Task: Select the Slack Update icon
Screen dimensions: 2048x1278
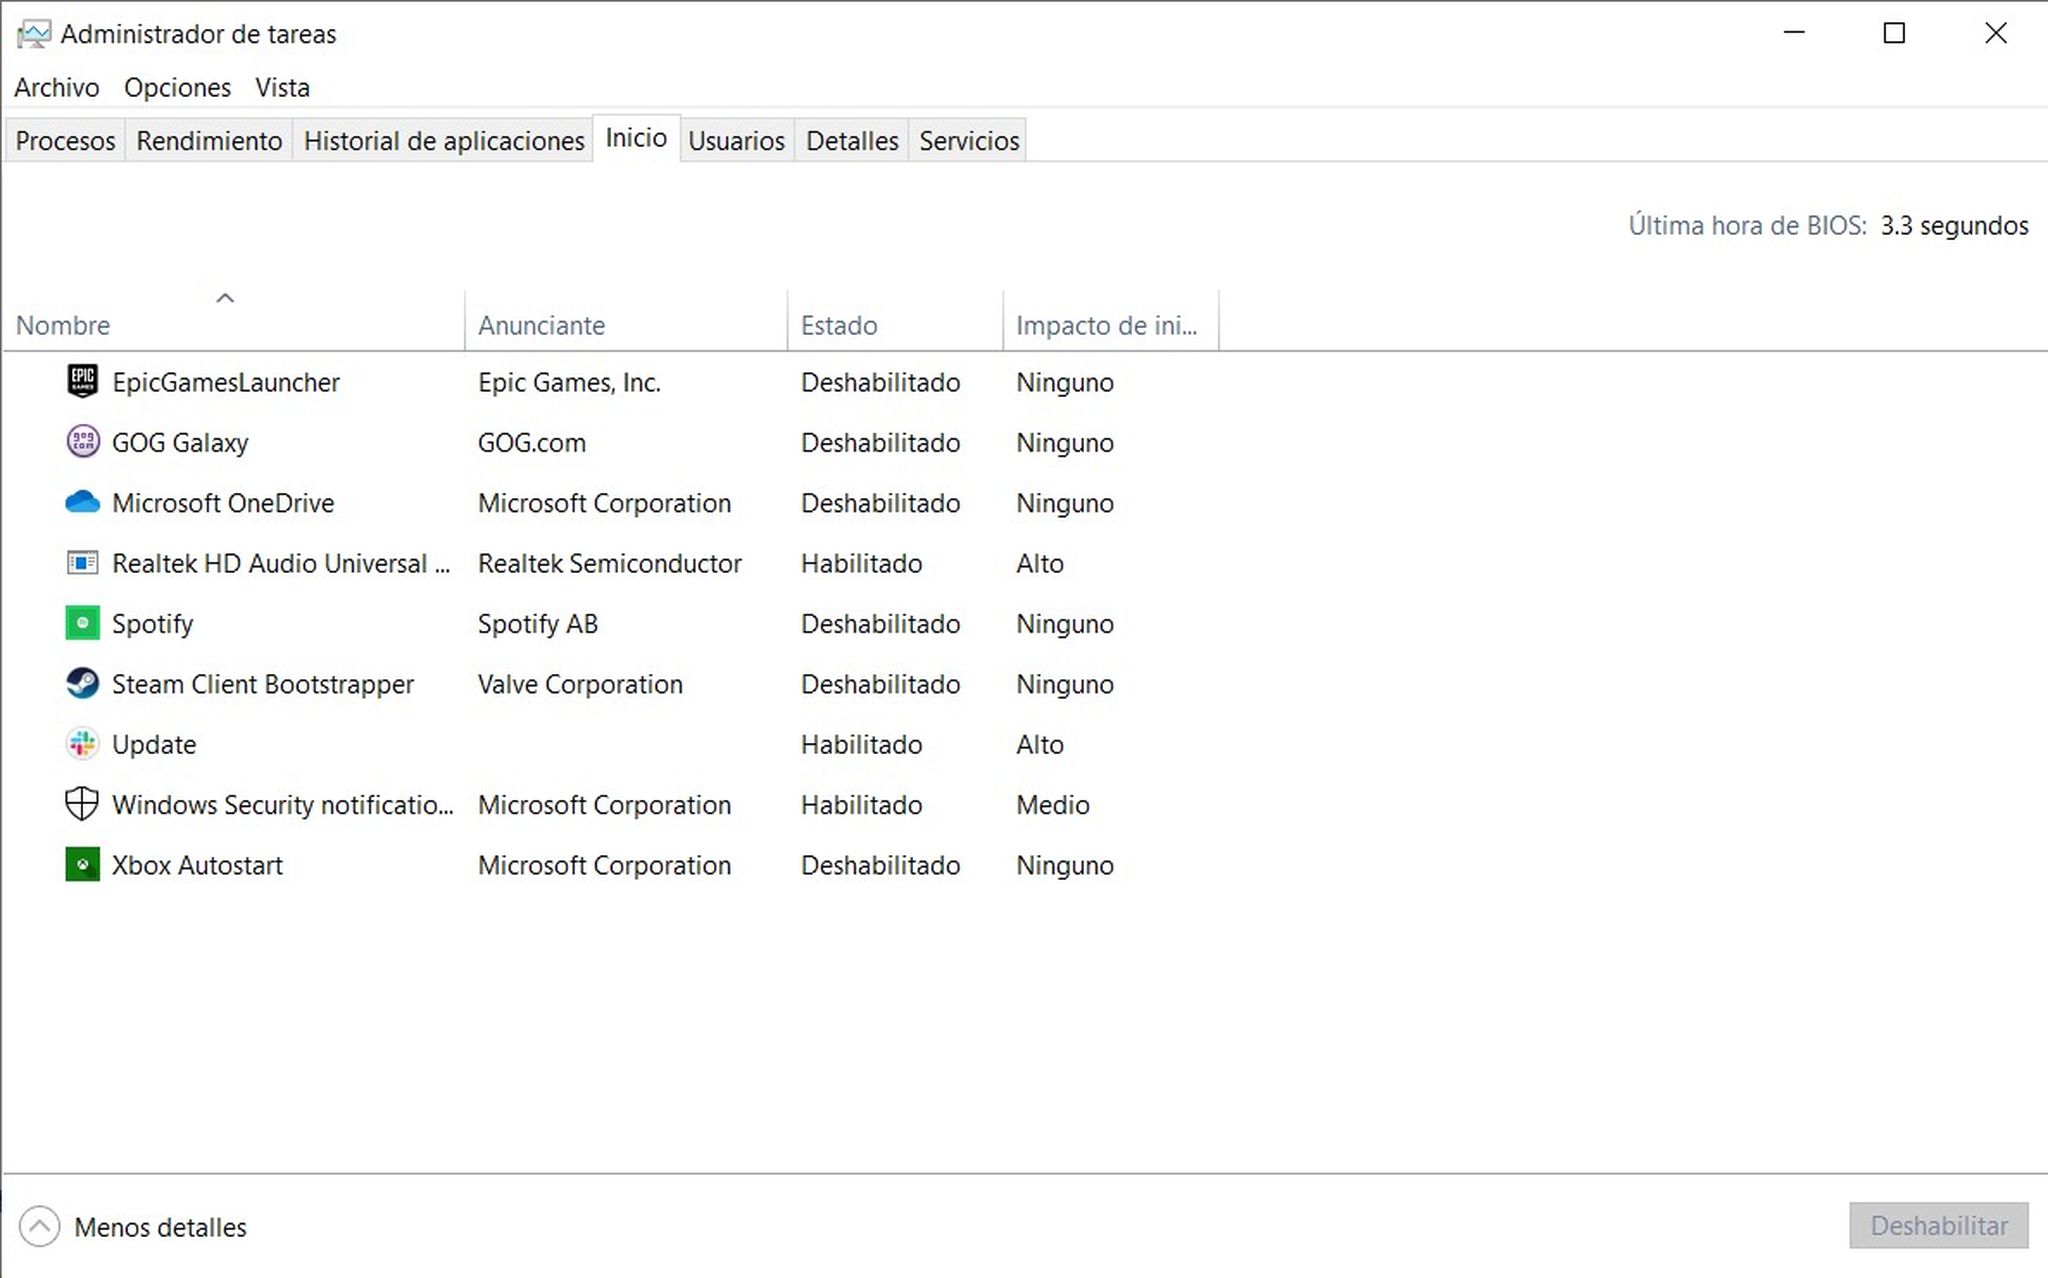Action: click(x=83, y=744)
